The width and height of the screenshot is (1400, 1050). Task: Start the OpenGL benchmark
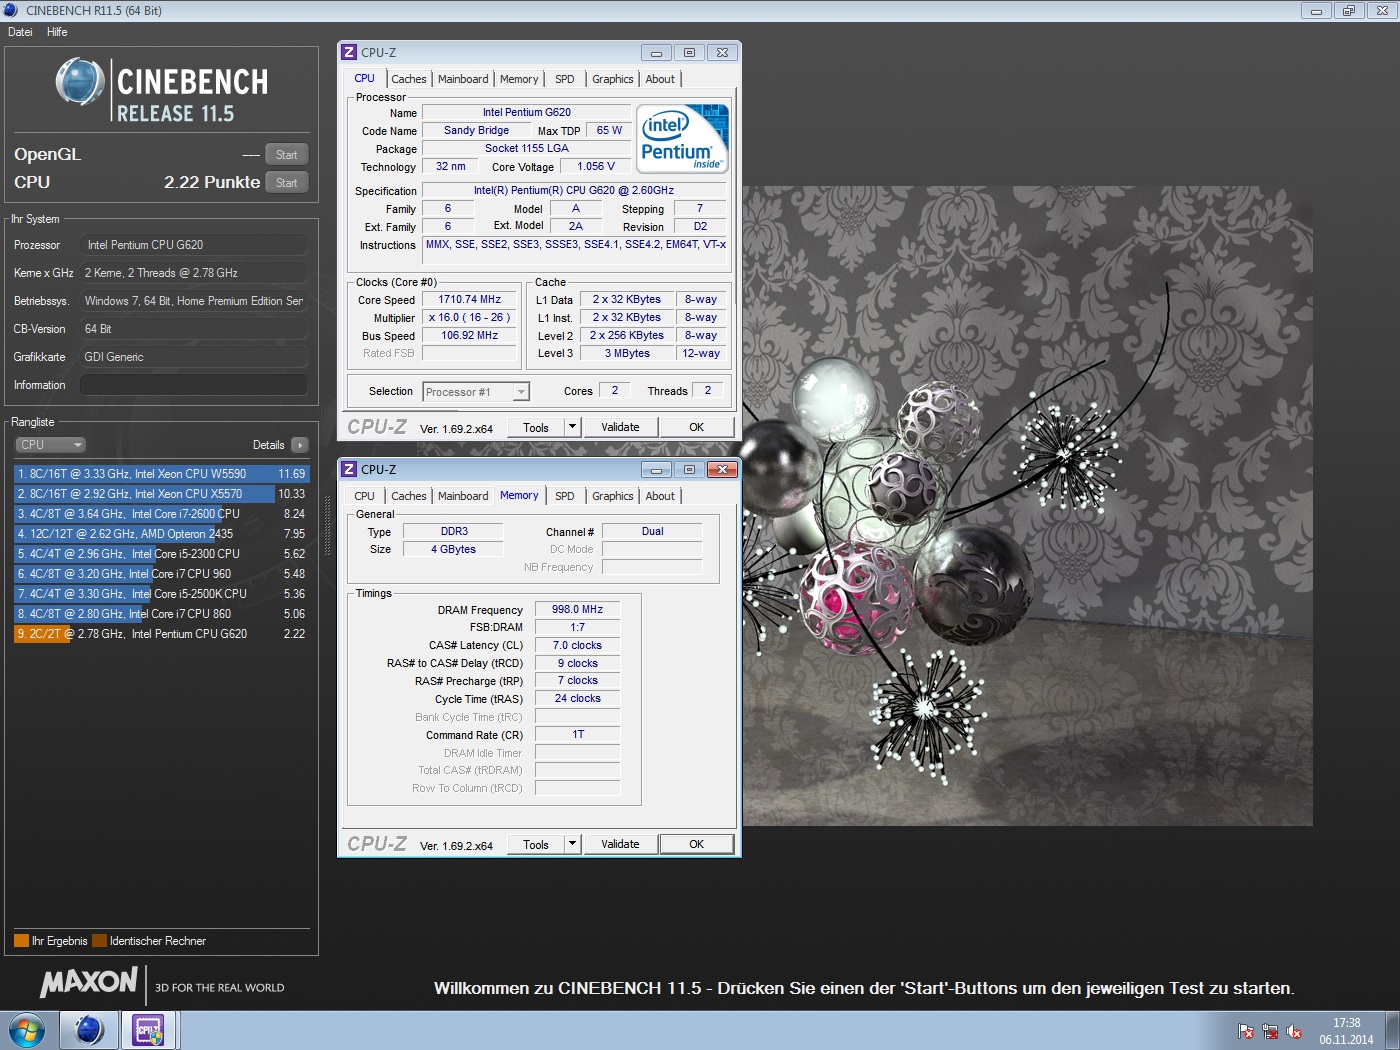click(x=287, y=155)
